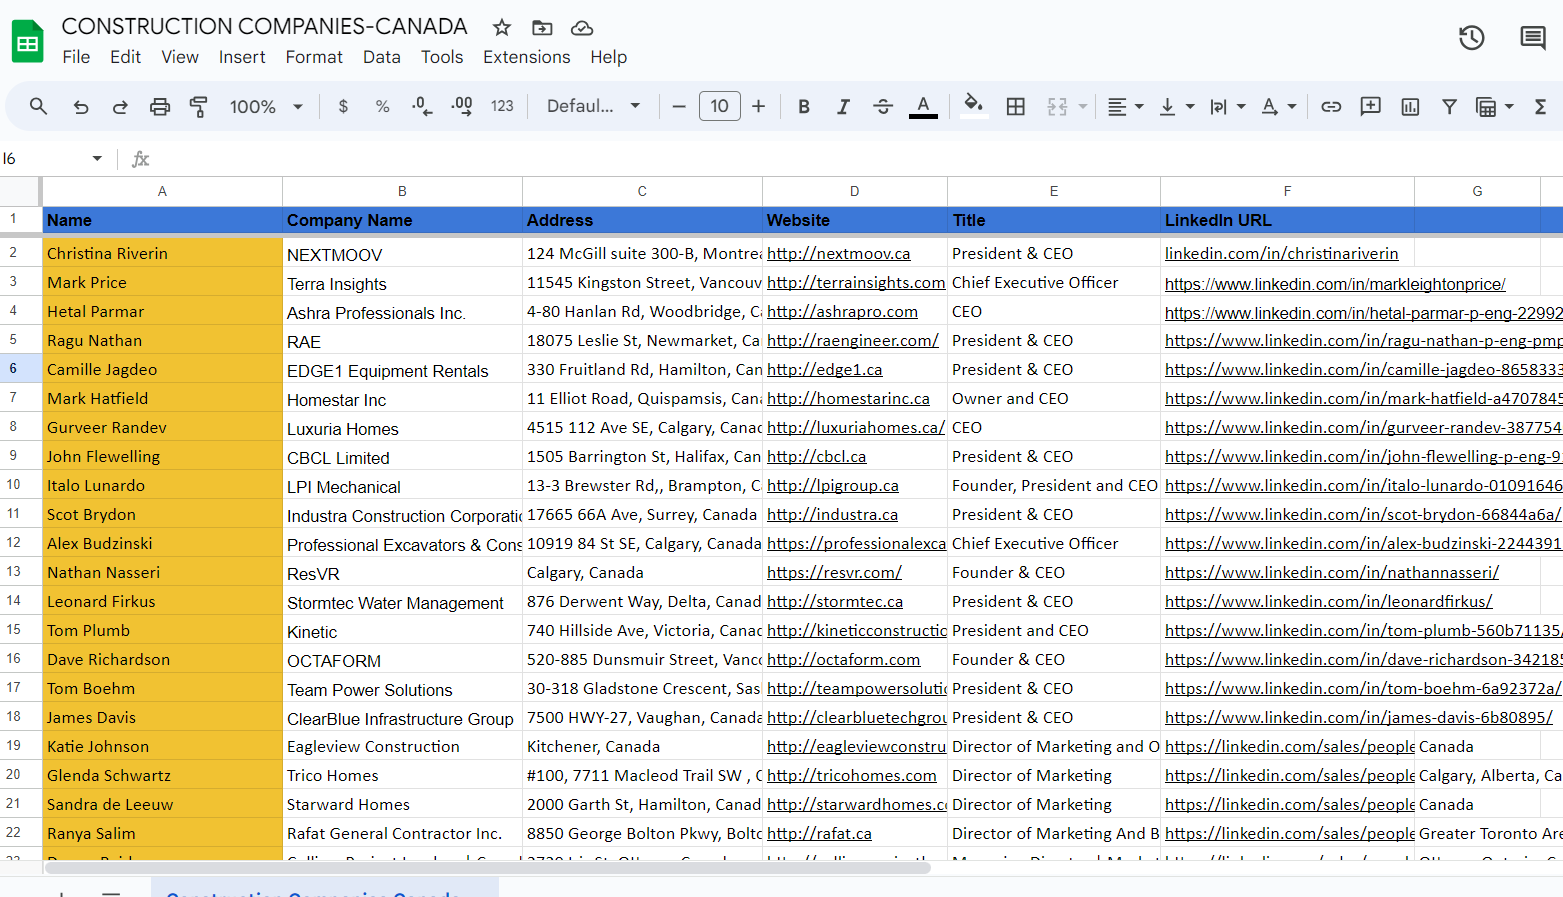Open the http://stormtec.ca website link

click(835, 602)
